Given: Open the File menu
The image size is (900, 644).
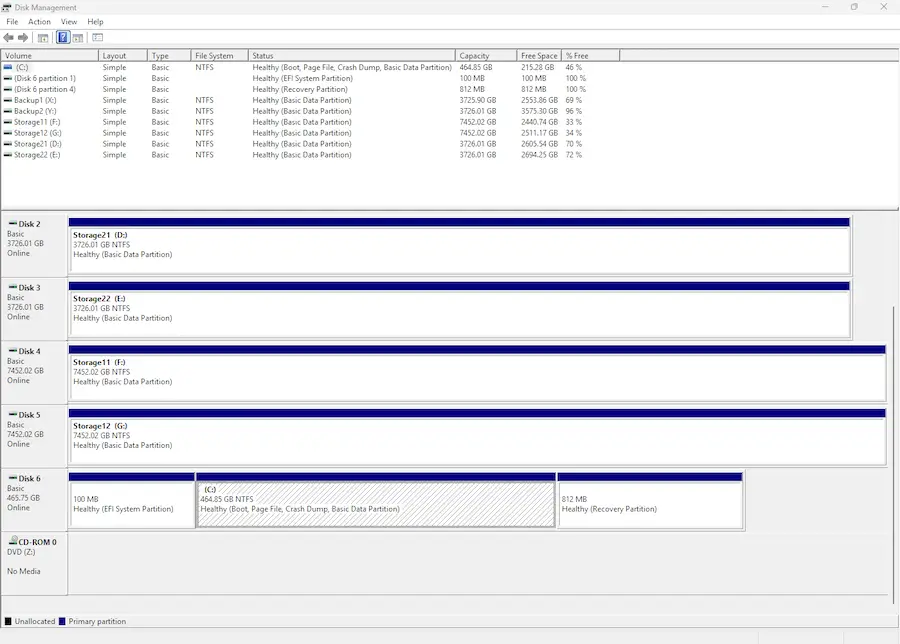Looking at the screenshot, I should 12,22.
